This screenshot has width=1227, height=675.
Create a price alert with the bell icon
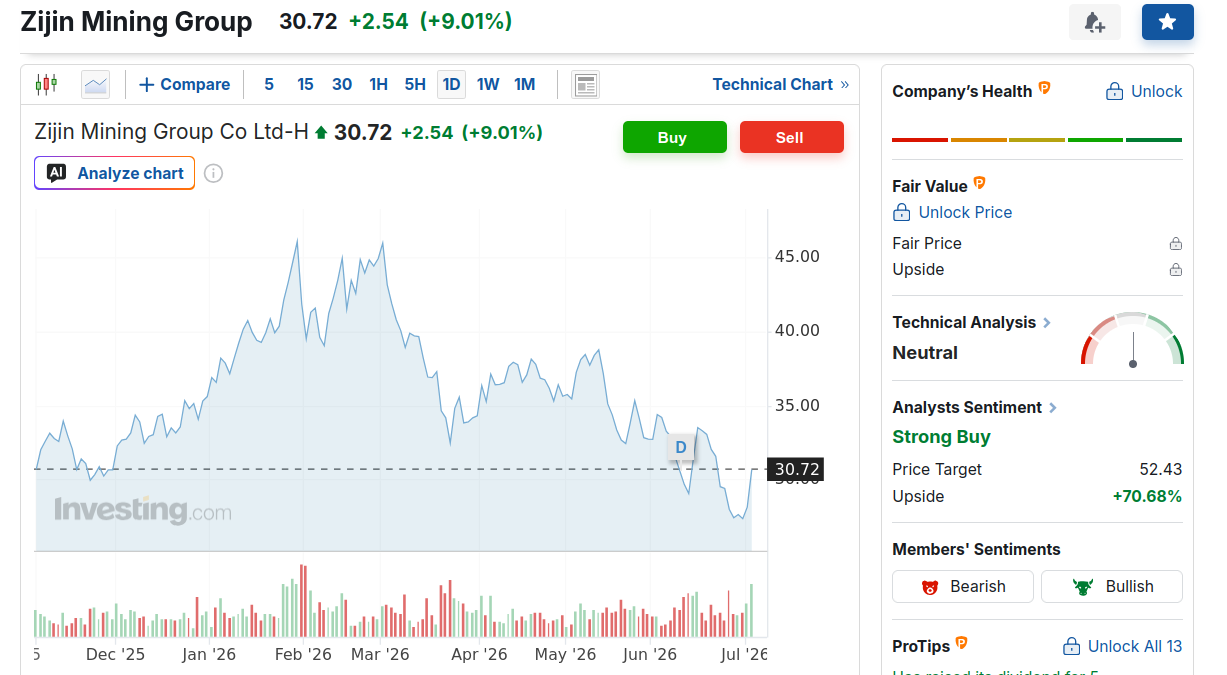click(1095, 22)
